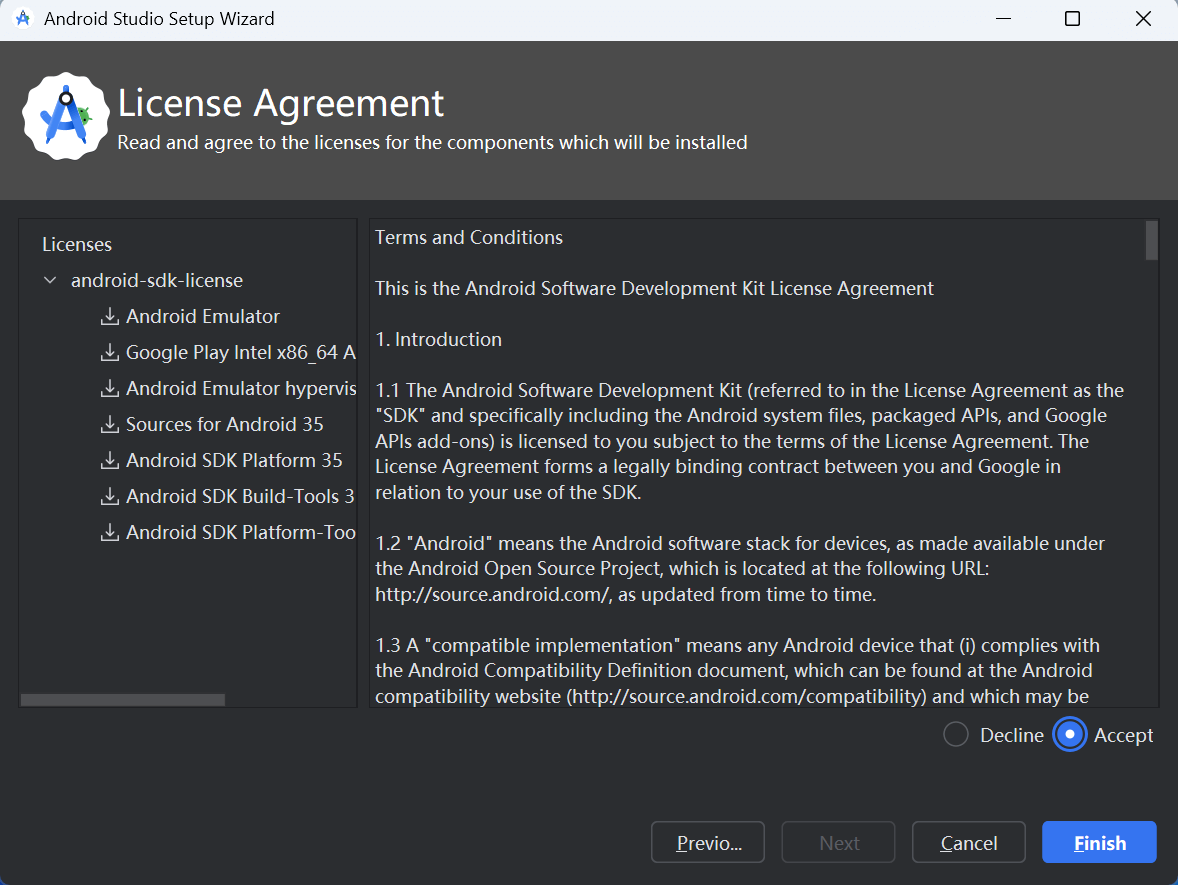This screenshot has width=1178, height=885.
Task: Click download icon beside Android SDK Build-Tools
Action: [x=110, y=497]
